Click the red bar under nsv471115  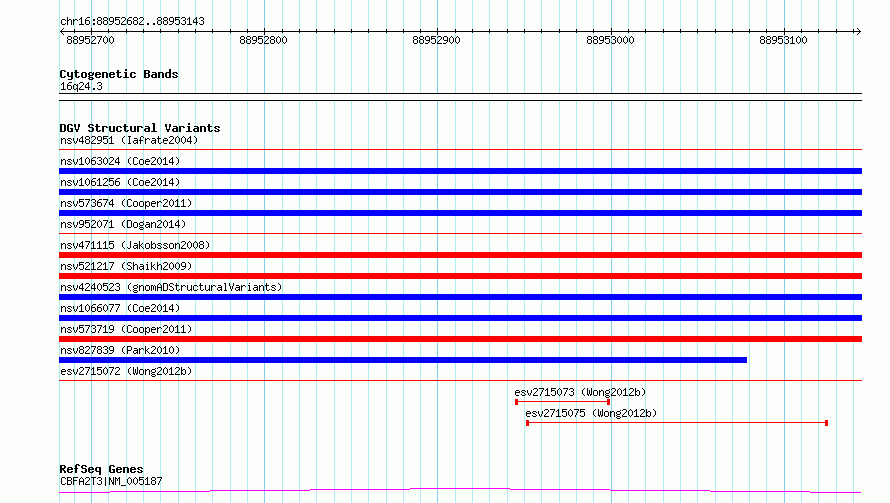tap(460, 255)
